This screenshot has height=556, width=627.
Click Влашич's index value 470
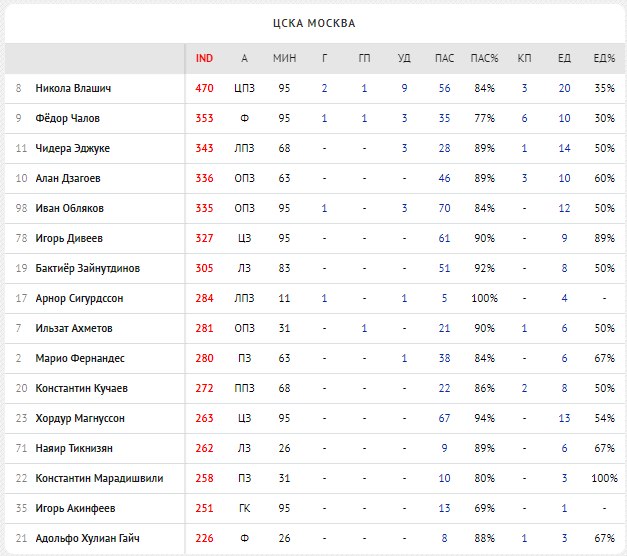pyautogui.click(x=204, y=88)
